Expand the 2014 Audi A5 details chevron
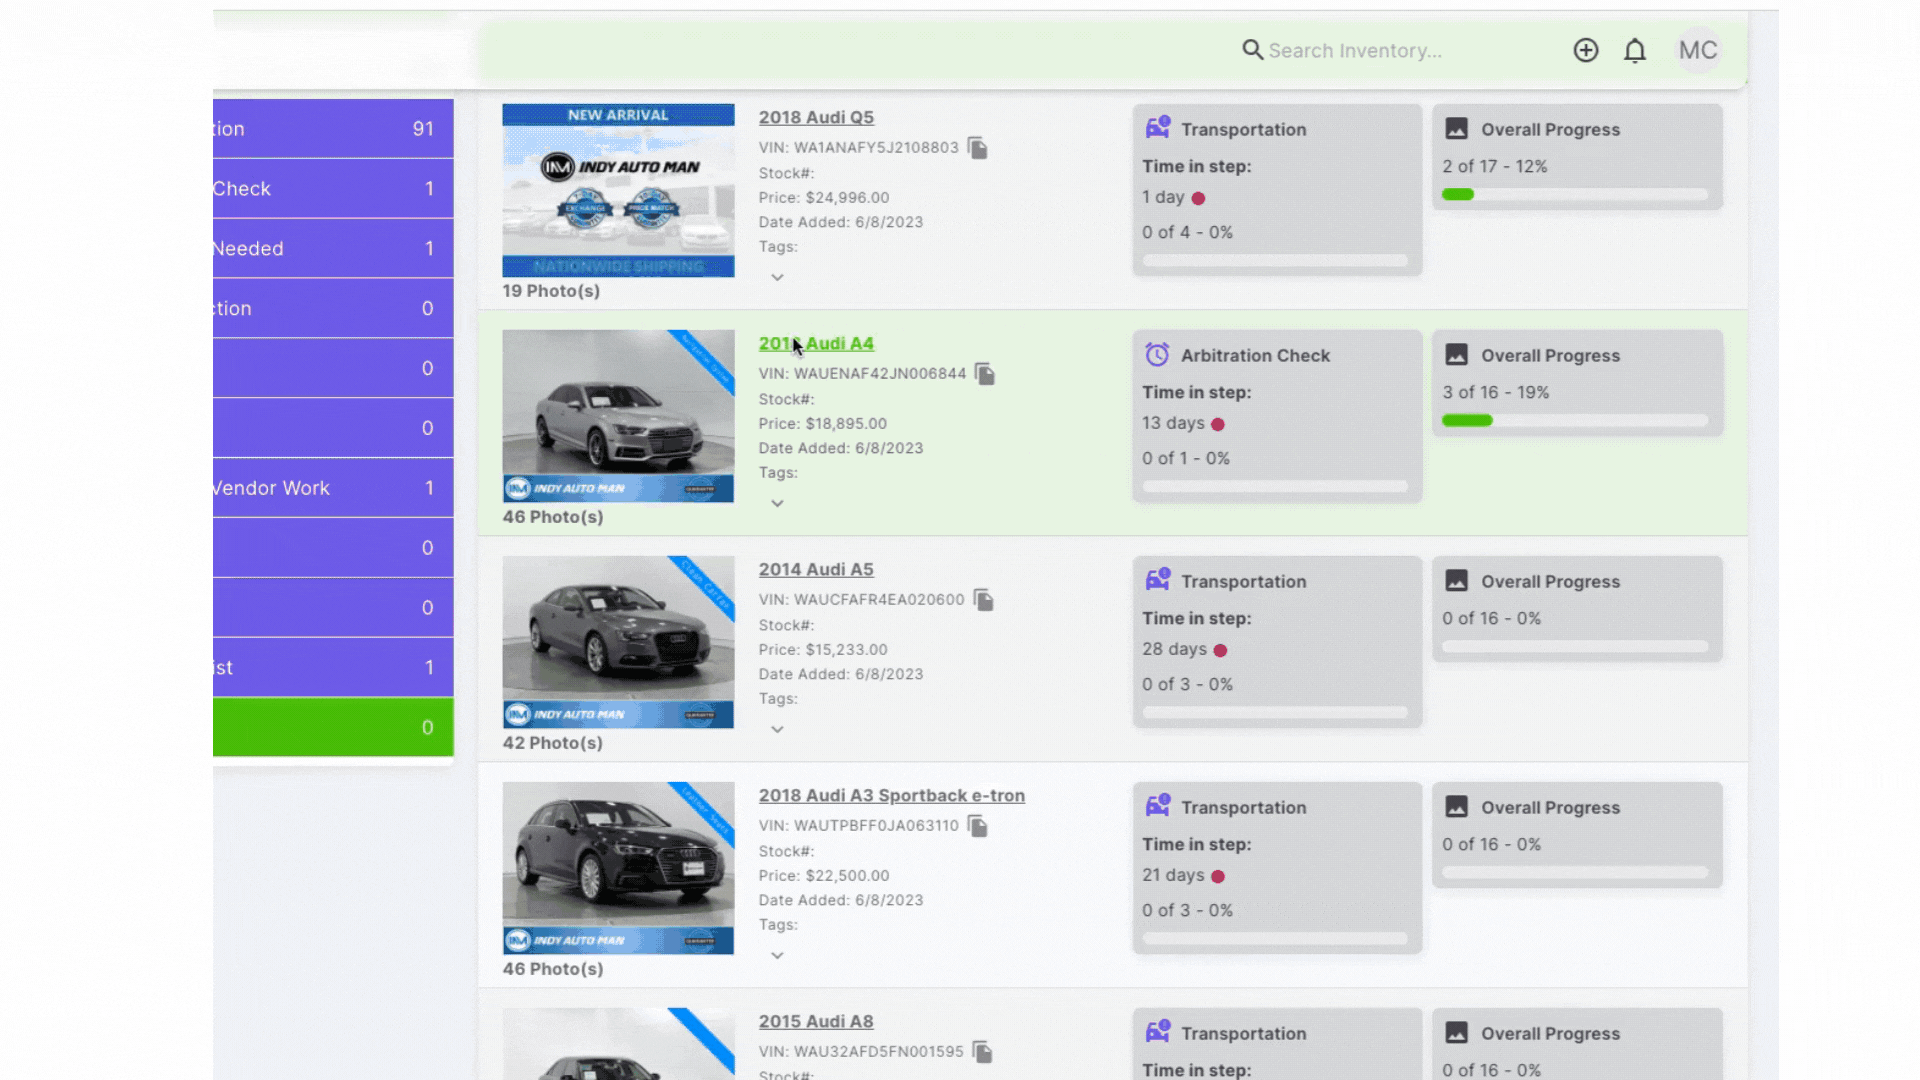 coord(777,729)
